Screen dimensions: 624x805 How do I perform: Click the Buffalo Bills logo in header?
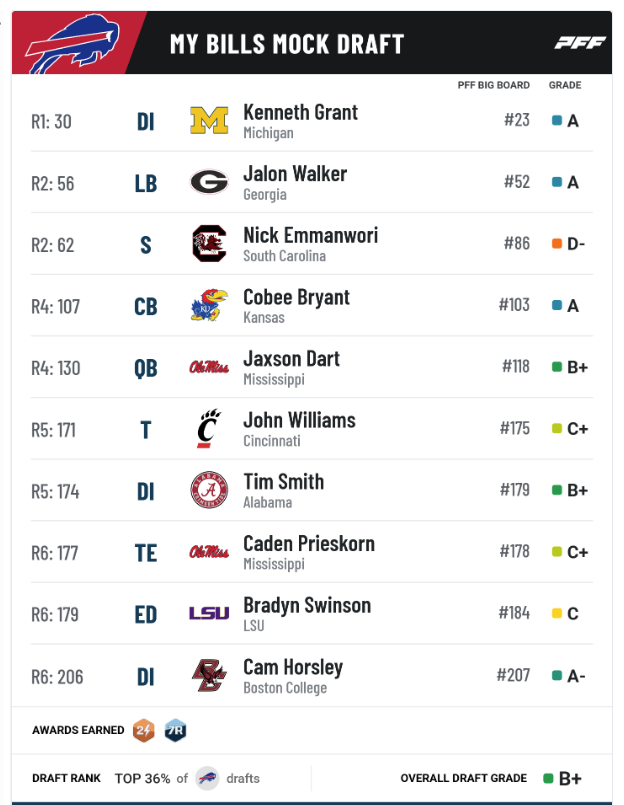pyautogui.click(x=72, y=44)
